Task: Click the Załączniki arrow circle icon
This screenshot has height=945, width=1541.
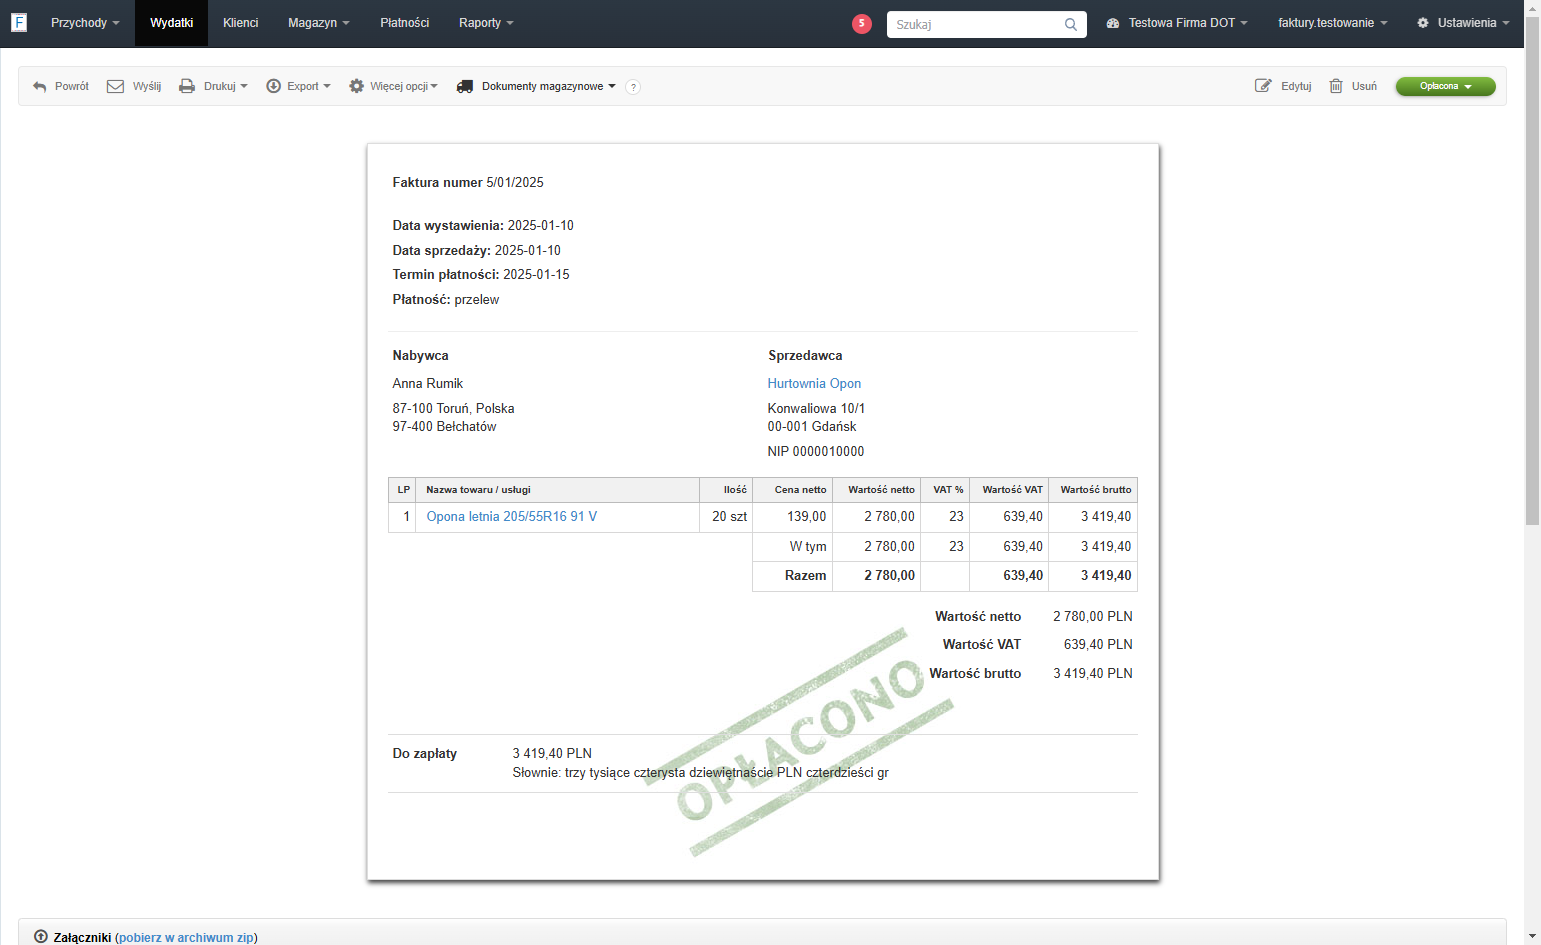Action: (41, 937)
